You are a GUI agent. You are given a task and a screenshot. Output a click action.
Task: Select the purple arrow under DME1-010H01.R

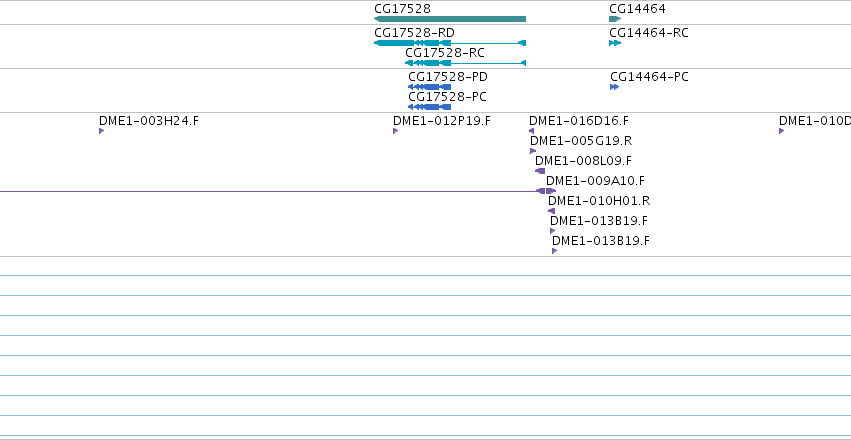tap(551, 211)
